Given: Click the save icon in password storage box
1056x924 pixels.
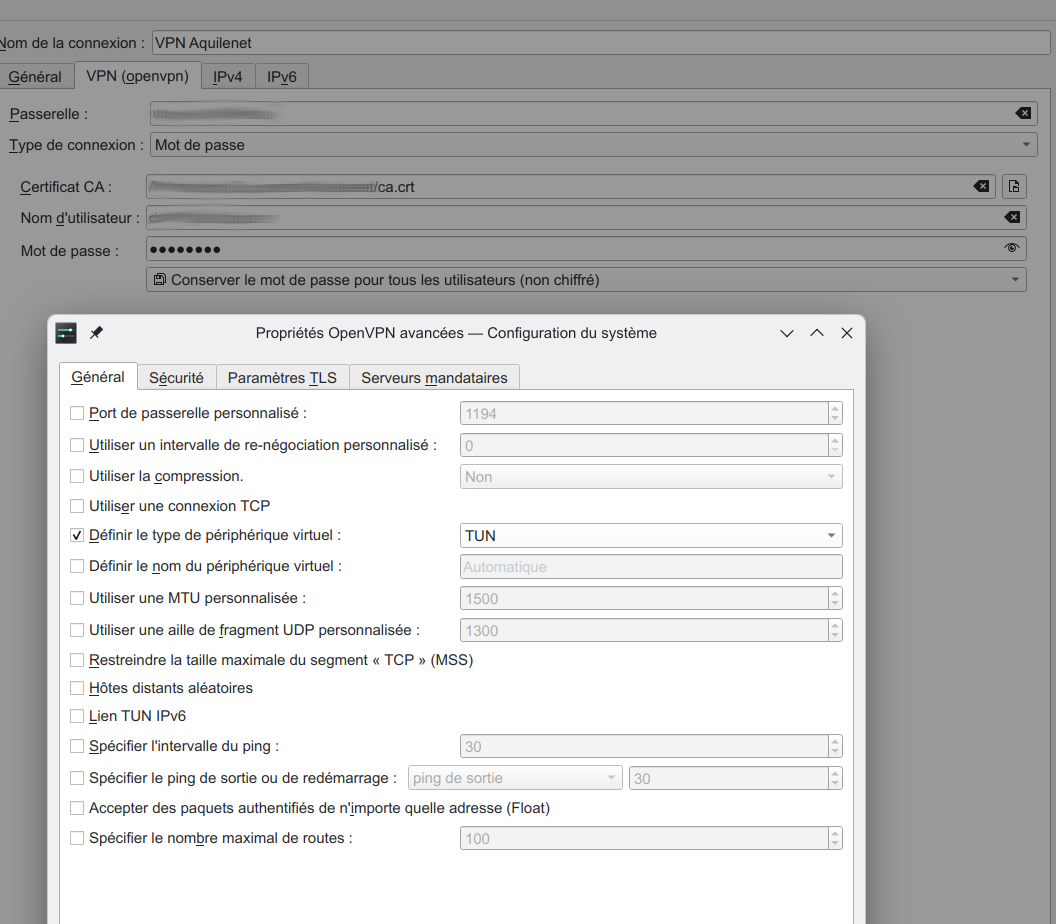Looking at the screenshot, I should [160, 280].
